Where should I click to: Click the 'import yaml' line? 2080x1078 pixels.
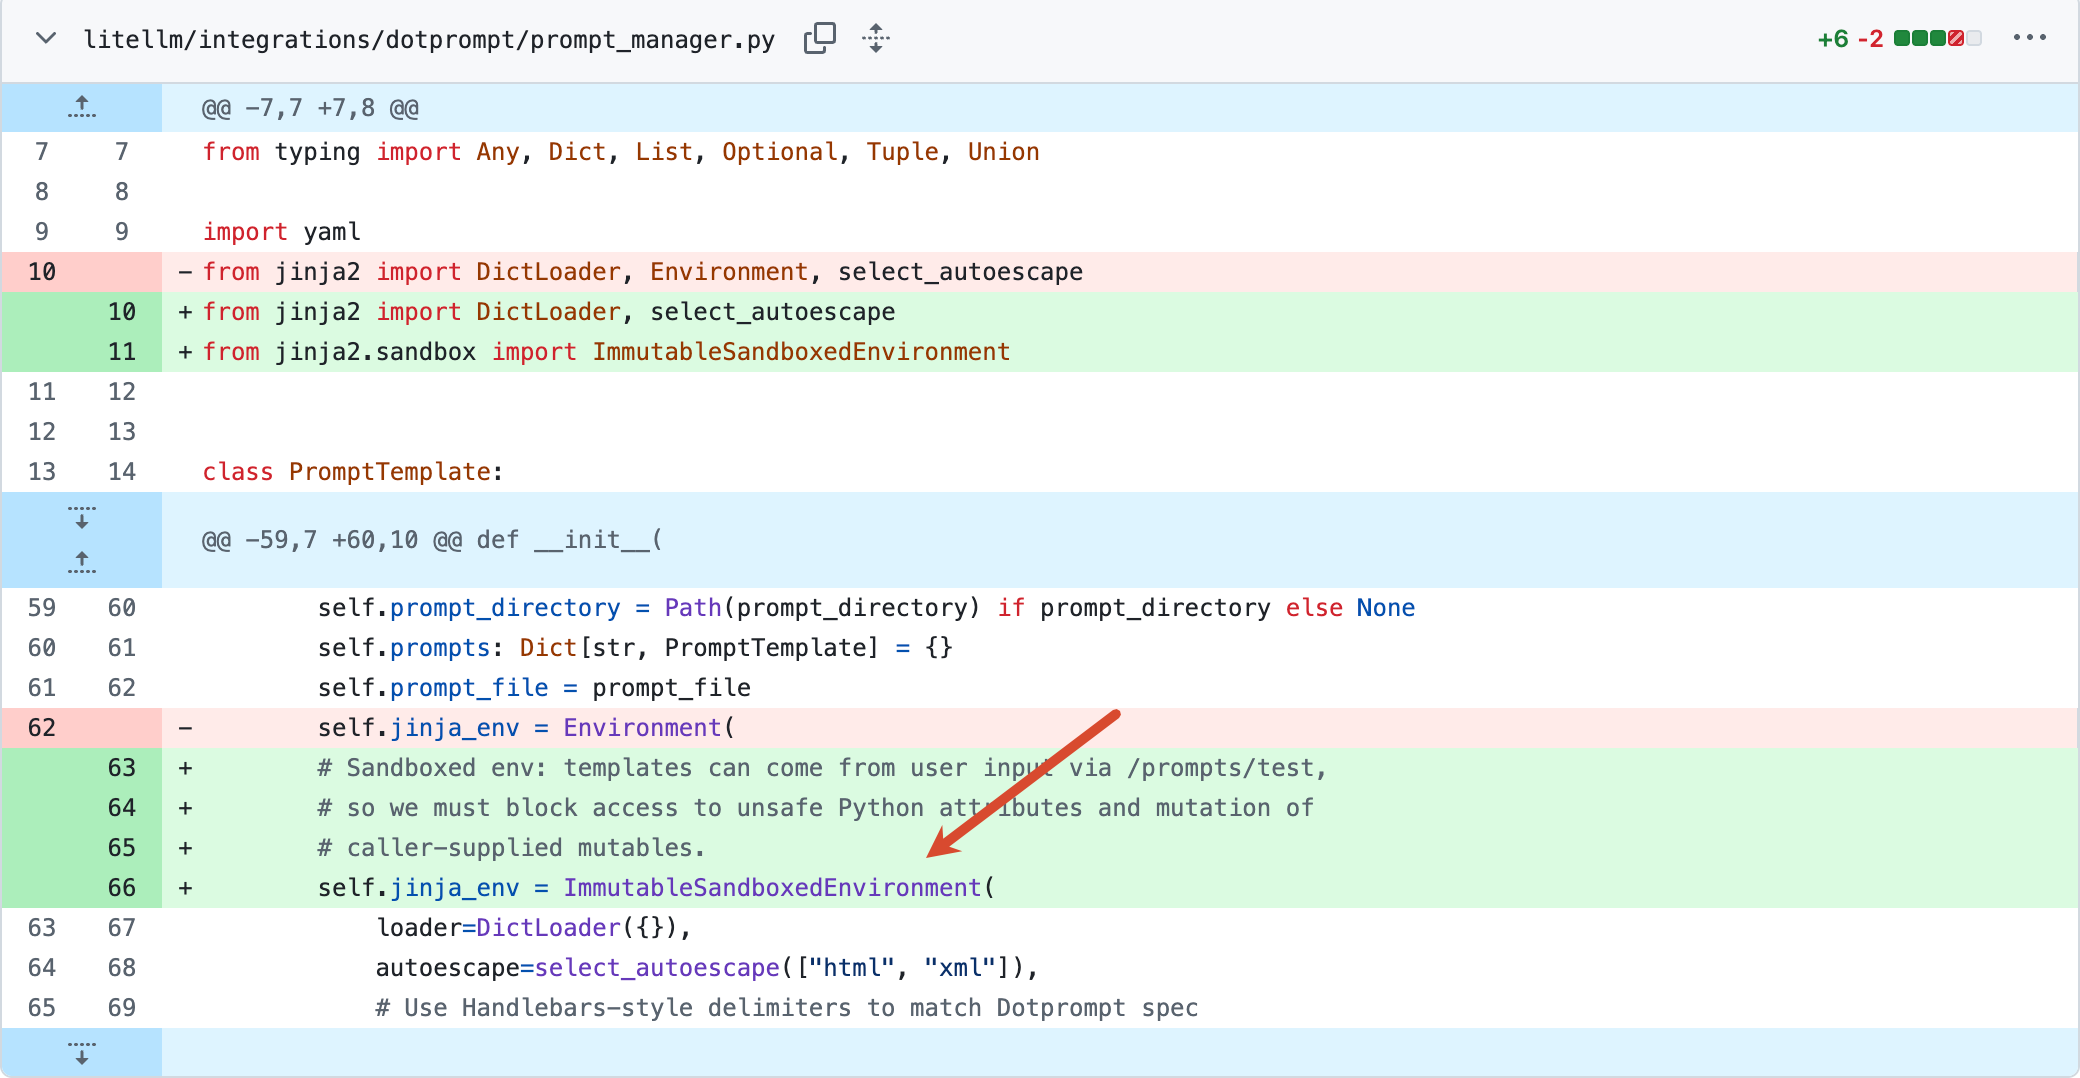tap(282, 232)
